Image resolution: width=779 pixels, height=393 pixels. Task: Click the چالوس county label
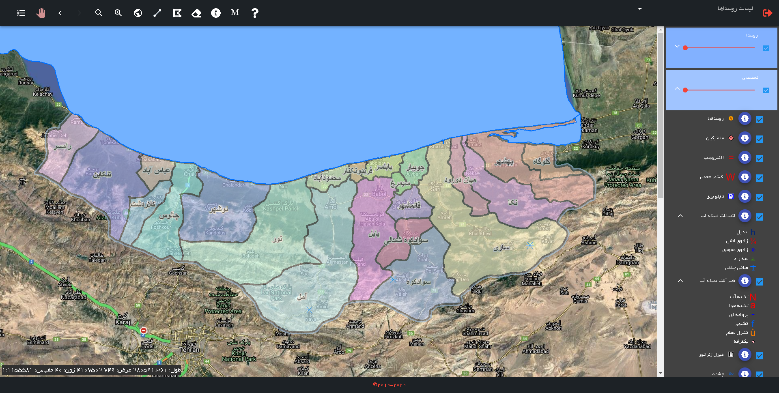point(168,216)
